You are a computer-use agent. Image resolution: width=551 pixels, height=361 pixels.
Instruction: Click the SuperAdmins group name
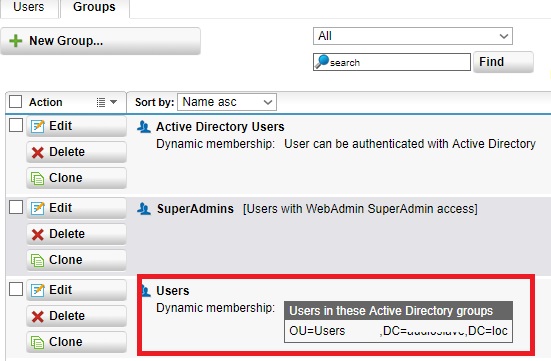[195, 209]
